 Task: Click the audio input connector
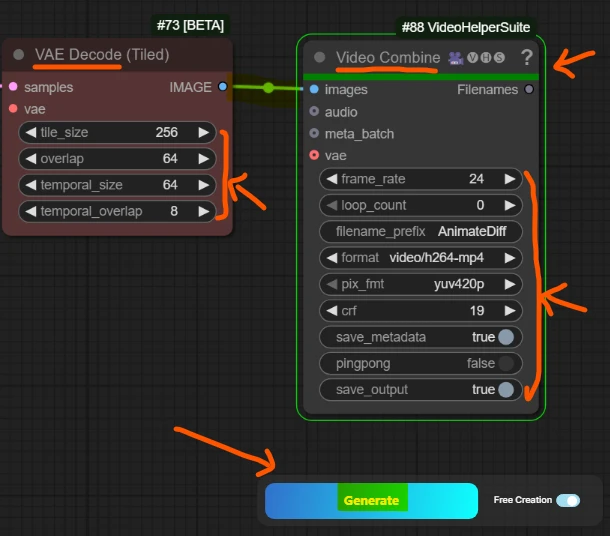[x=314, y=111]
